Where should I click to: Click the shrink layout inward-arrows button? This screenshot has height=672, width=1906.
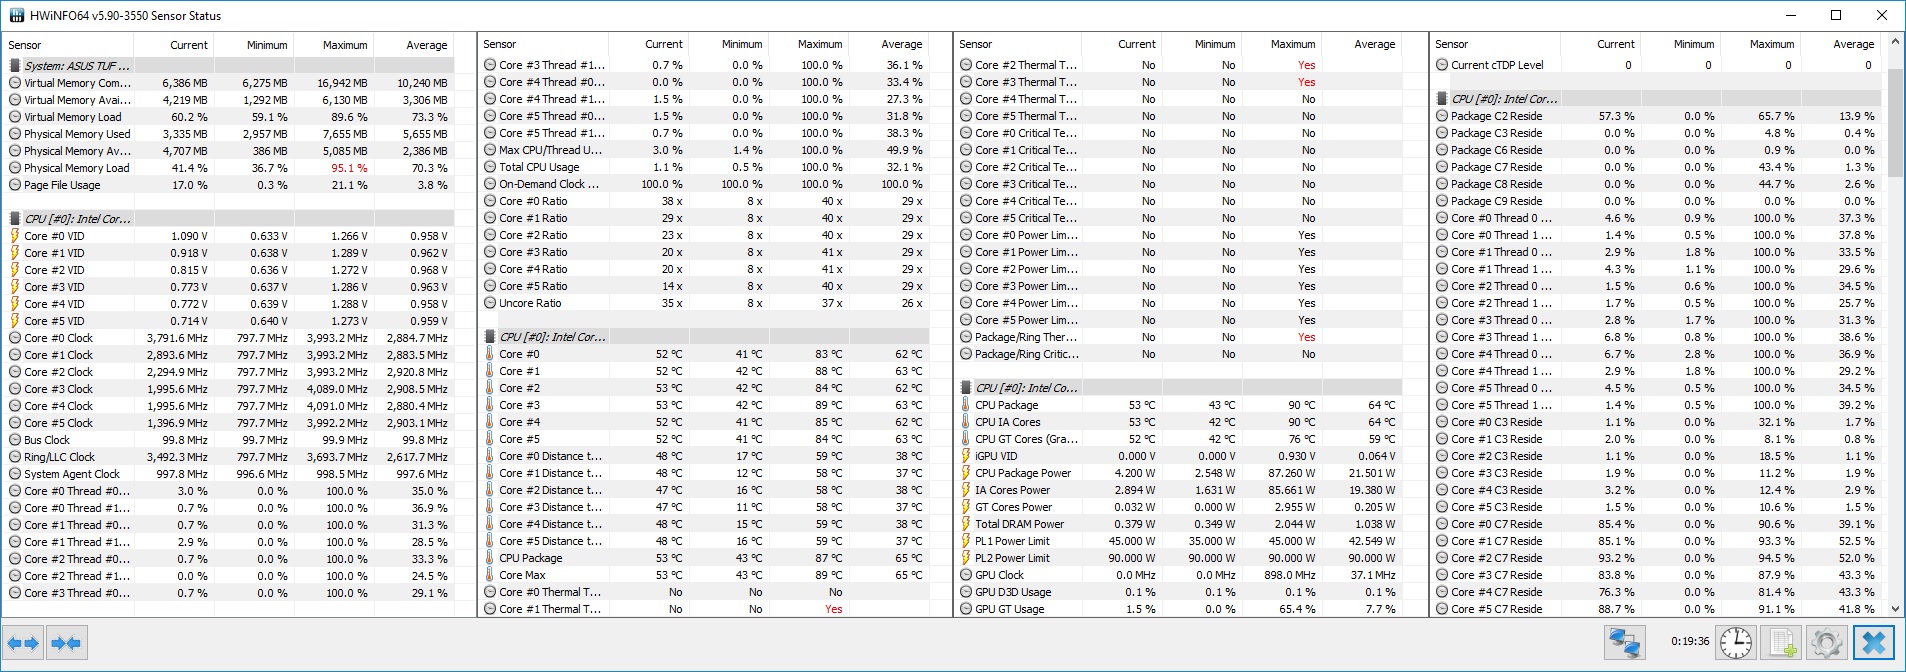click(66, 642)
